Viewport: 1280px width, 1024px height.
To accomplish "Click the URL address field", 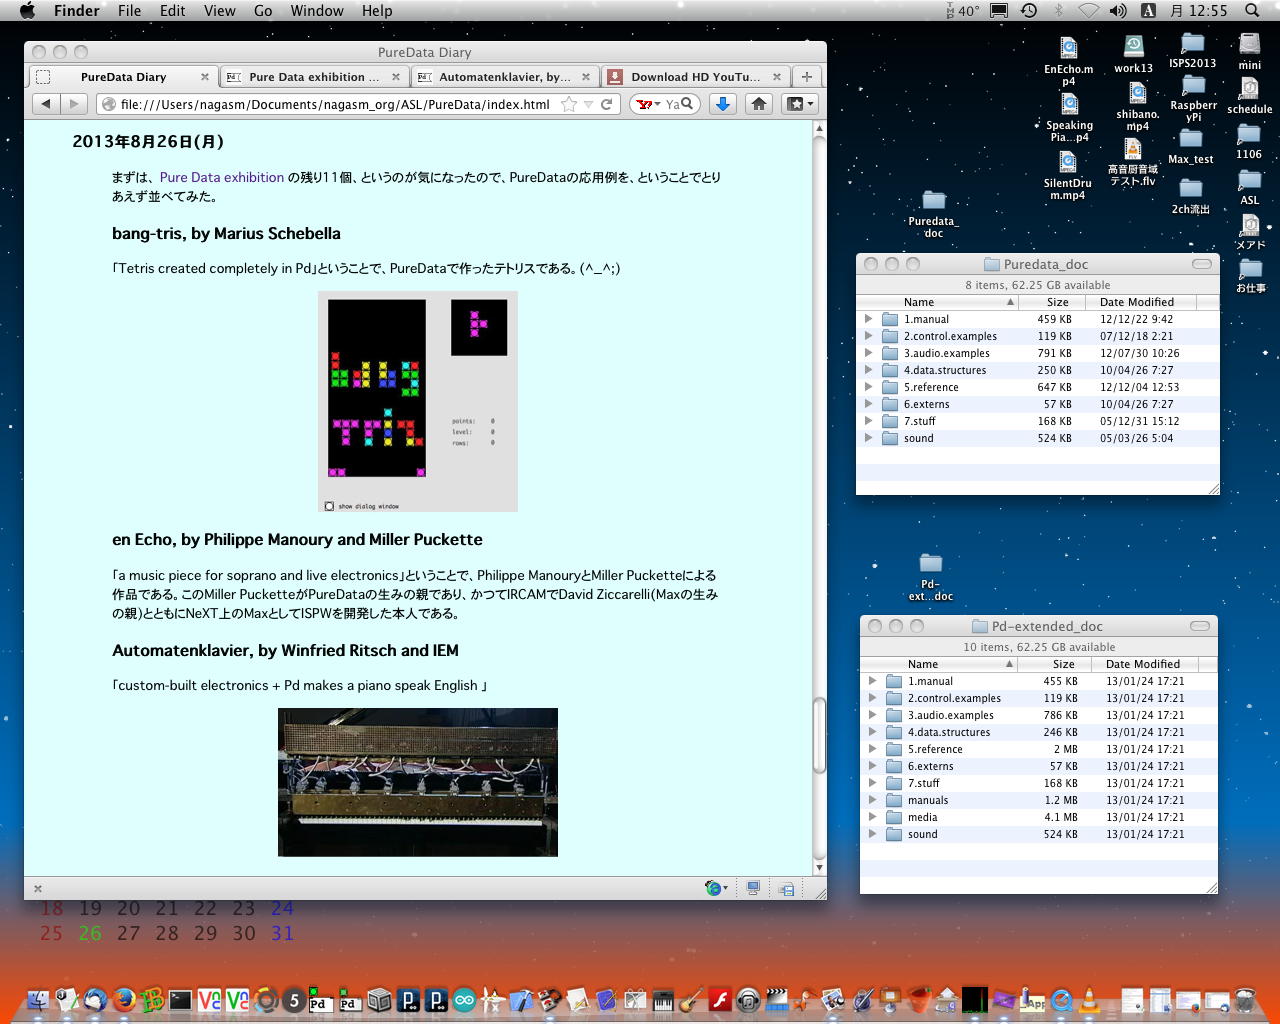I will pos(335,104).
